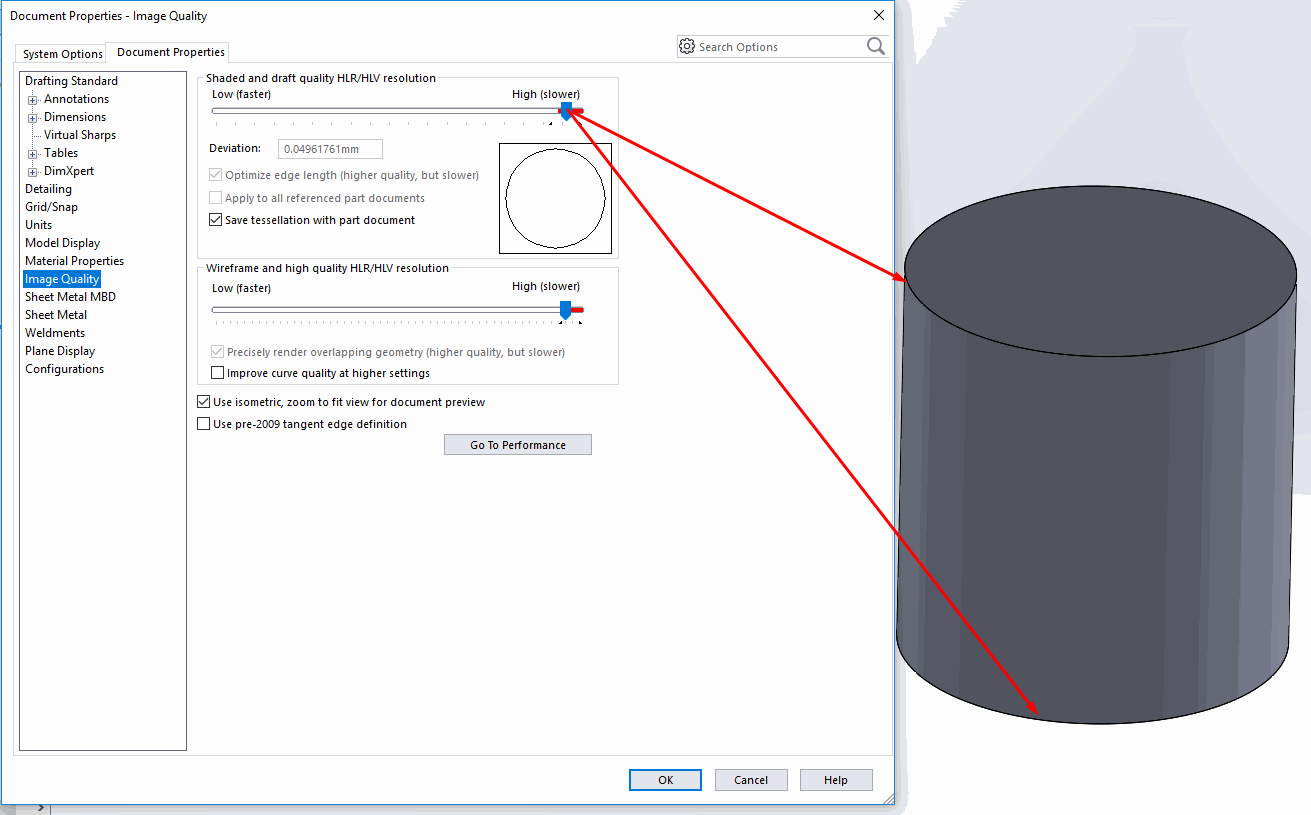1311x815 pixels.
Task: Click the shaded quality resolution slider handle
Action: tap(566, 111)
